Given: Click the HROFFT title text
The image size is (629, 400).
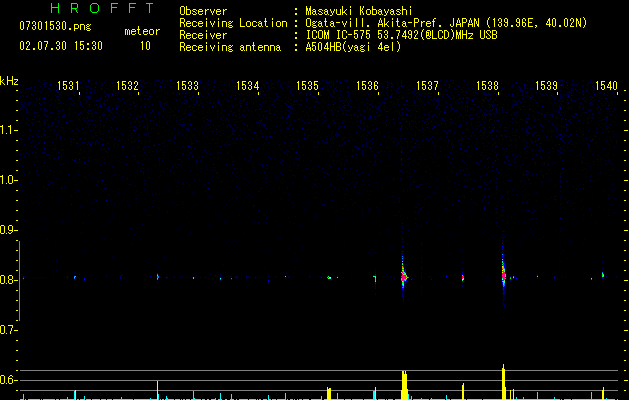Looking at the screenshot, I should [x=102, y=8].
